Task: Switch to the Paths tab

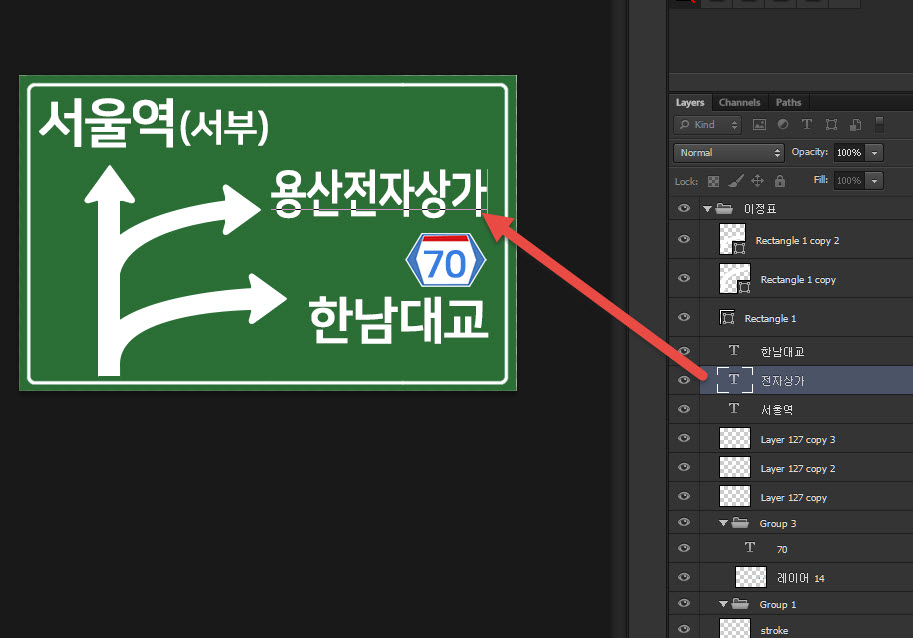Action: [x=788, y=102]
